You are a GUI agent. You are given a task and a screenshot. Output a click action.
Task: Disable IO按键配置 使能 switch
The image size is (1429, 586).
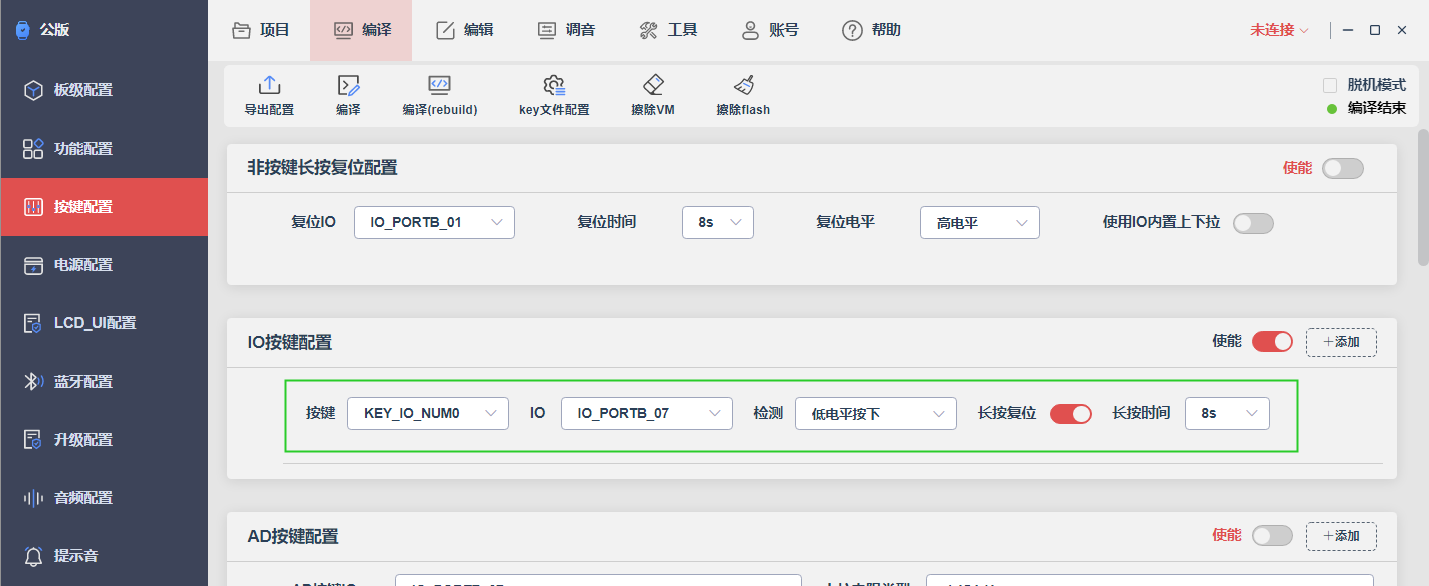point(1272,342)
